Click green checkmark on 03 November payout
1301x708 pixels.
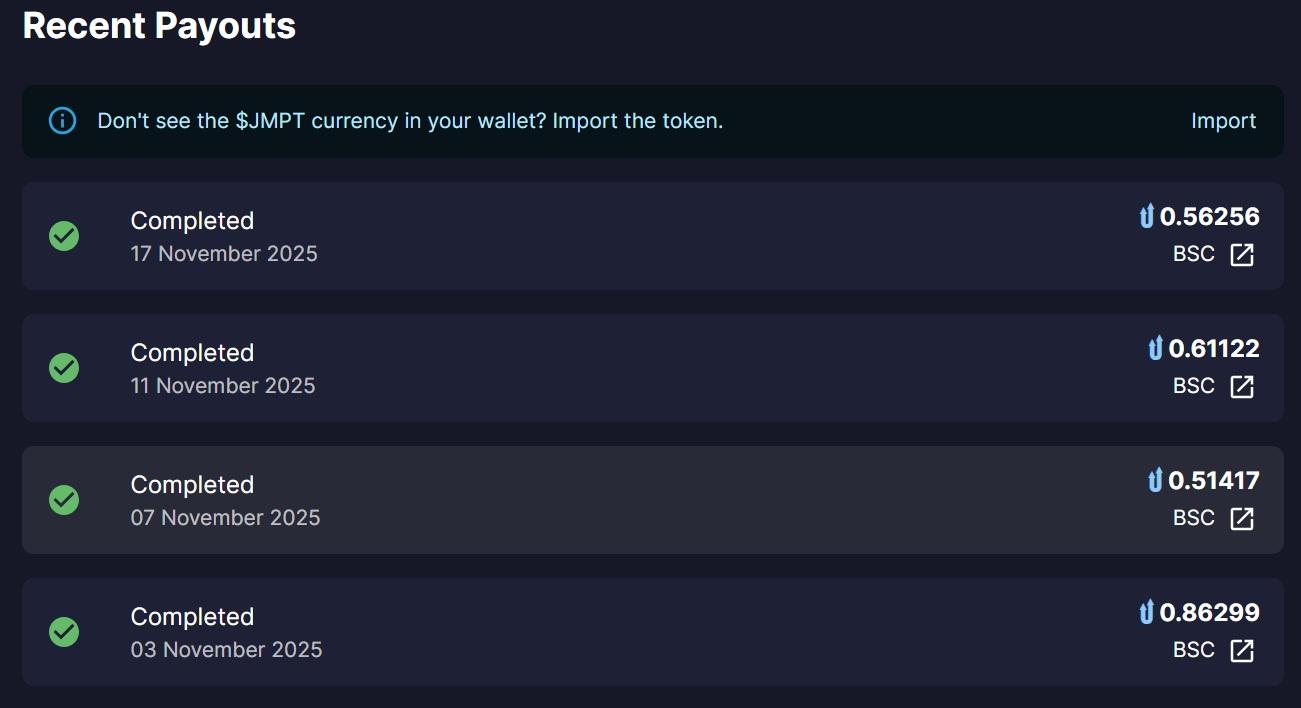(64, 632)
